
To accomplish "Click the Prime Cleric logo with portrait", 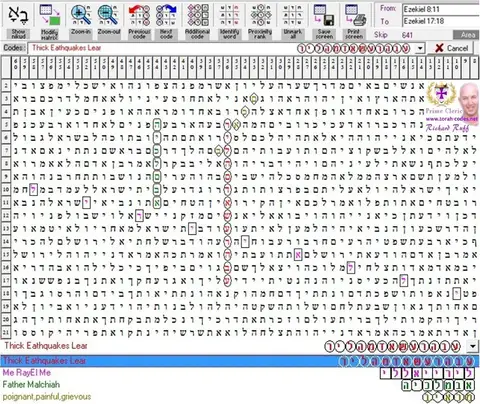I will coord(452,107).
